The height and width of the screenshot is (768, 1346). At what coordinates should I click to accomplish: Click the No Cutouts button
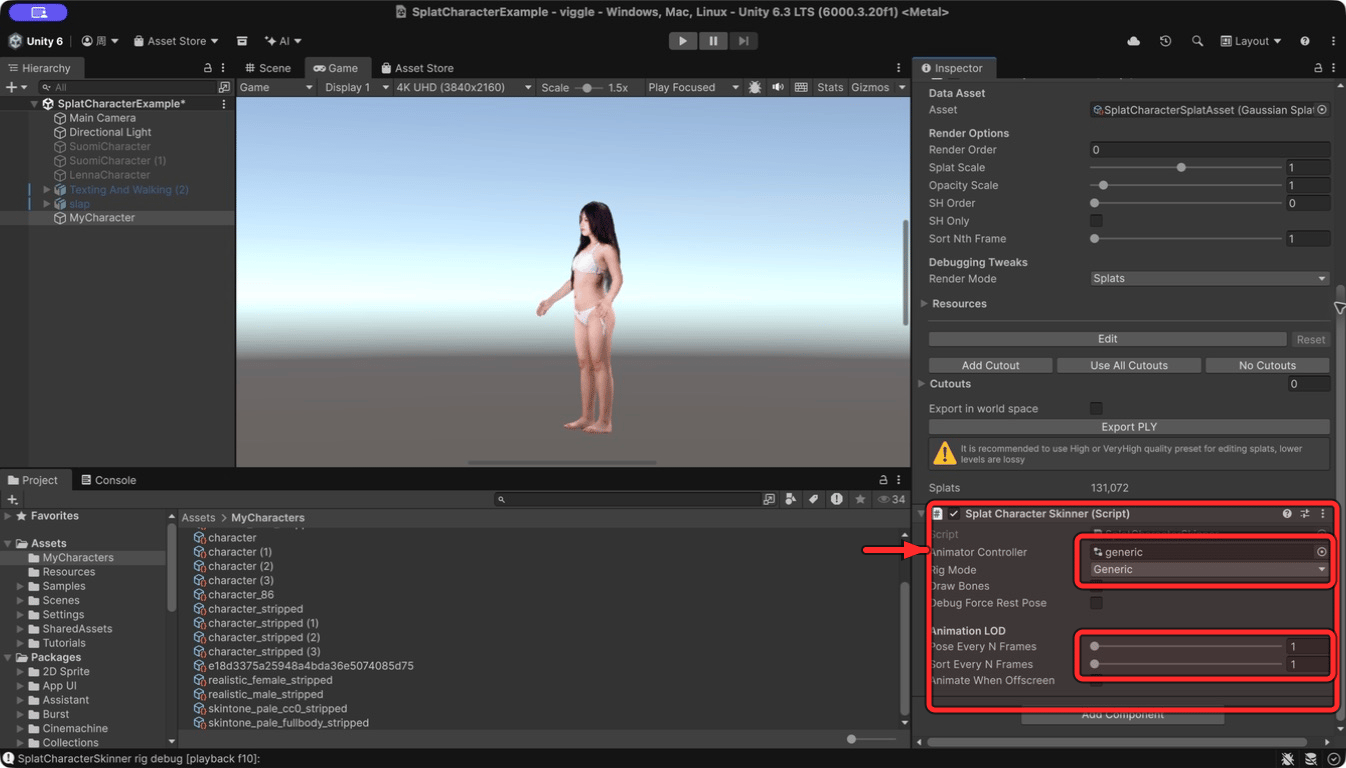(x=1267, y=365)
